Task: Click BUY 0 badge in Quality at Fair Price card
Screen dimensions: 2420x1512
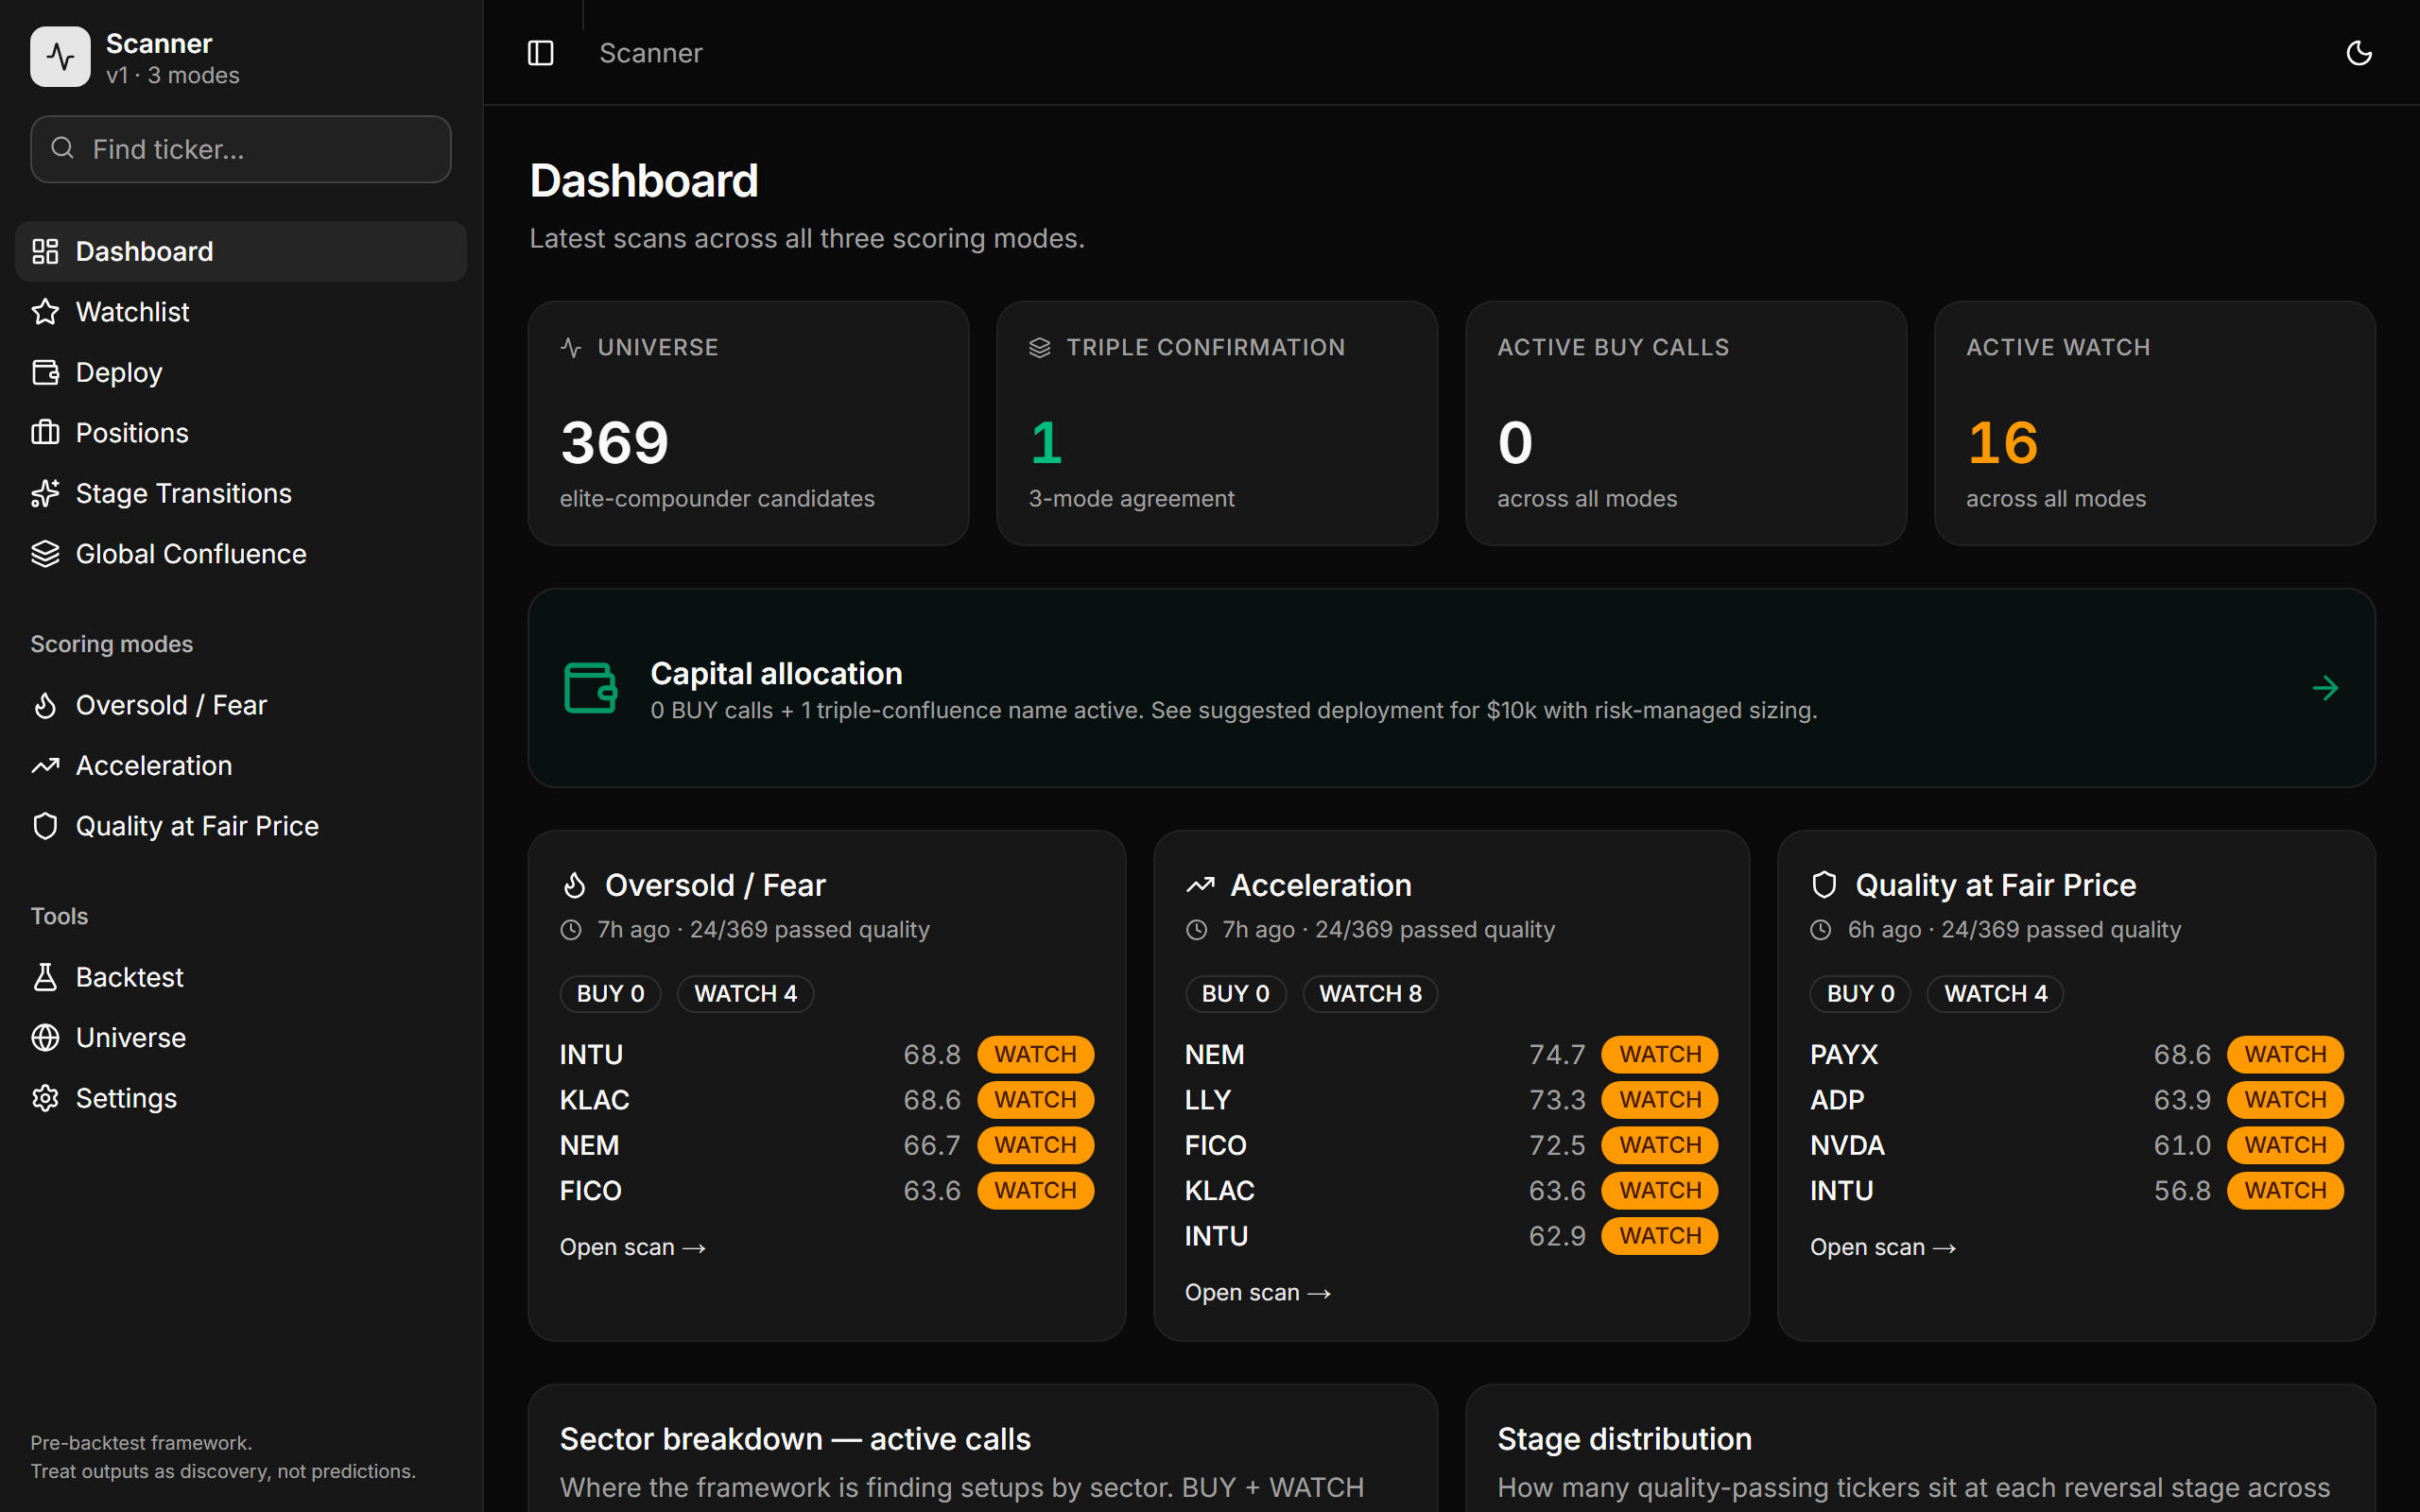Action: coord(1860,993)
